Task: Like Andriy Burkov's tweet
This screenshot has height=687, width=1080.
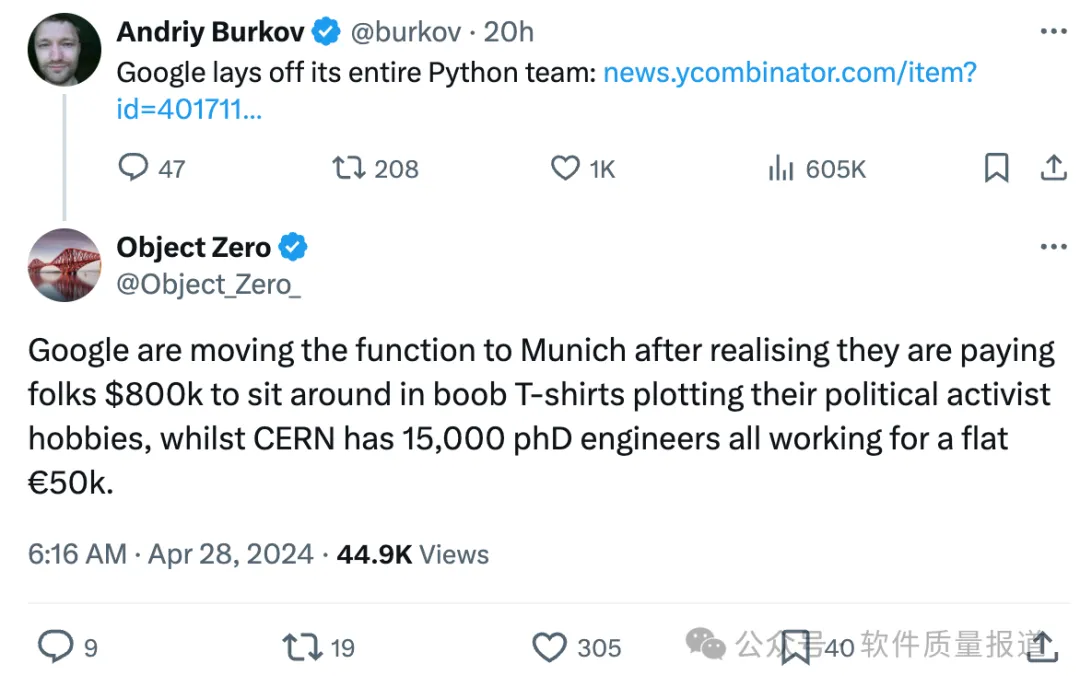Action: tap(565, 168)
